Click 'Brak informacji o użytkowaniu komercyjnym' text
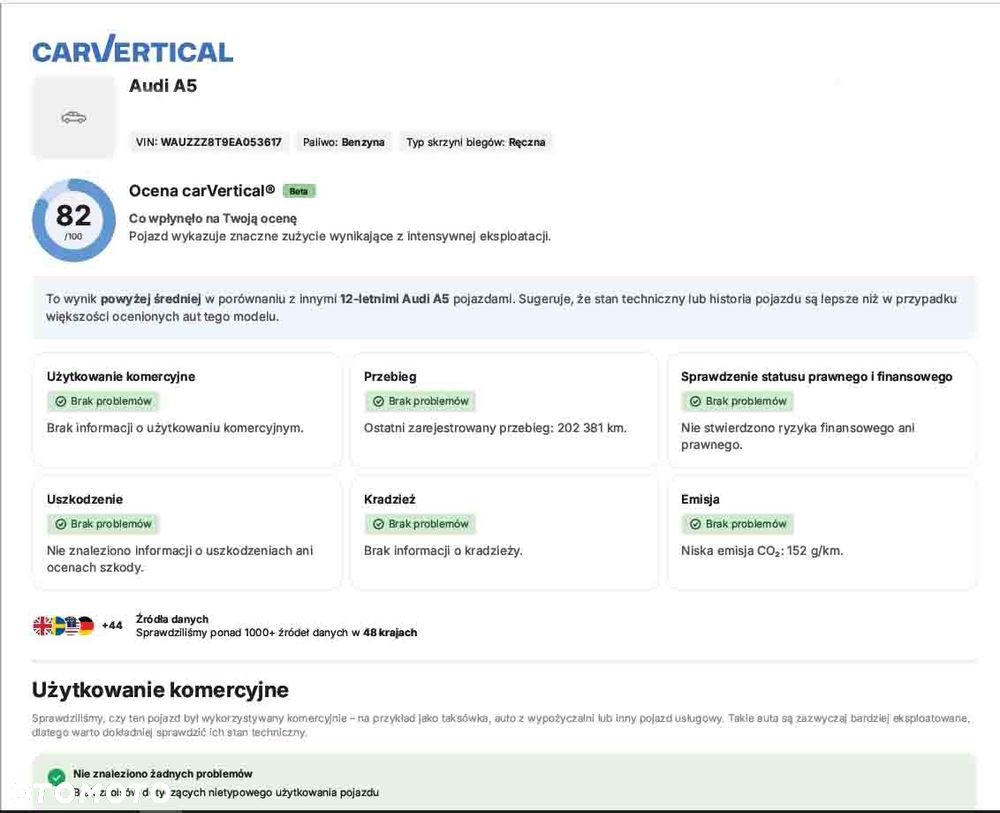This screenshot has width=1000, height=813. [x=175, y=428]
